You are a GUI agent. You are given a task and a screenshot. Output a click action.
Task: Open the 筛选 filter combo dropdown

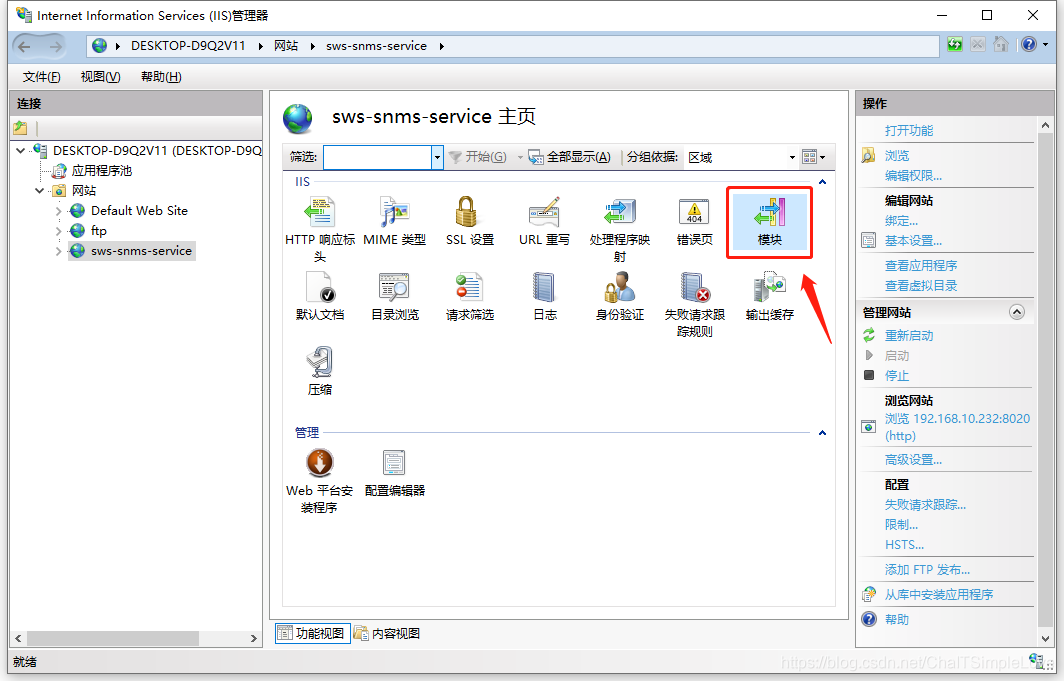437,157
